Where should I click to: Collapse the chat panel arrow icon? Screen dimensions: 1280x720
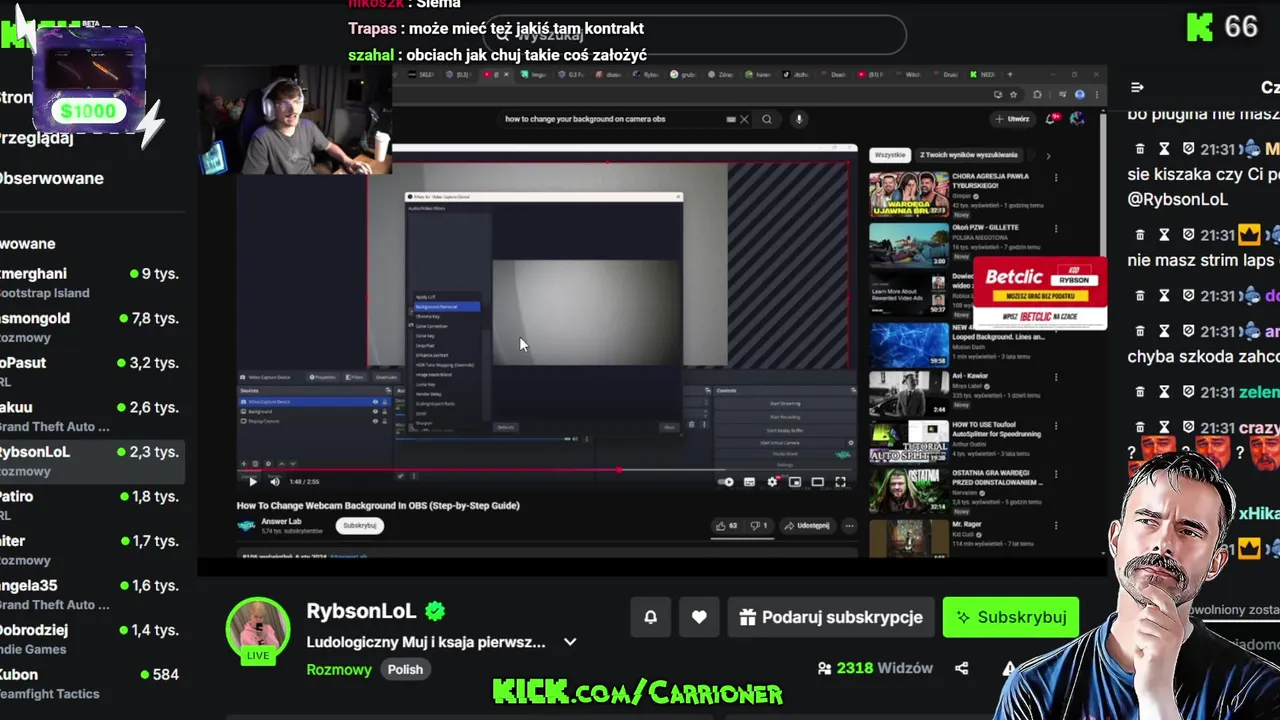click(x=1137, y=88)
